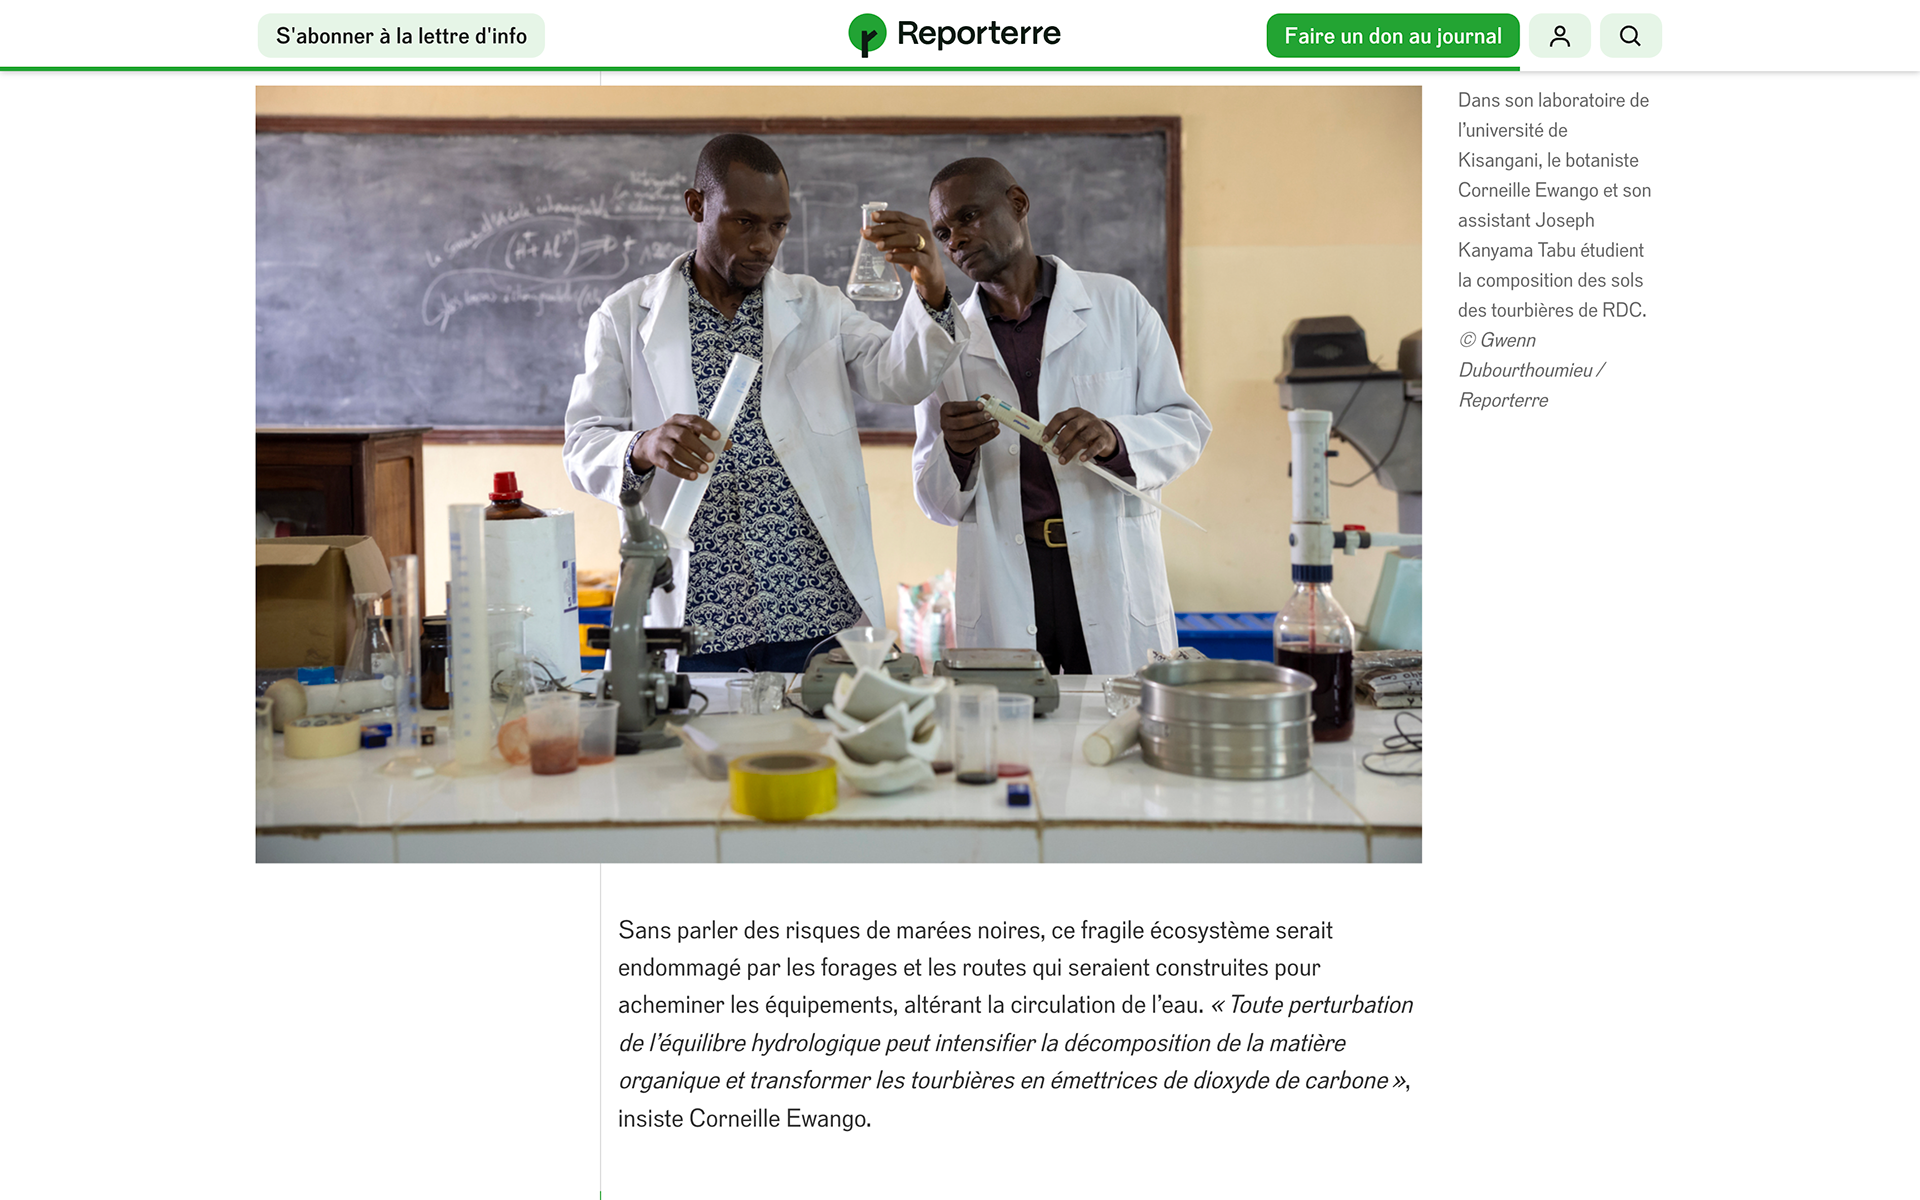Click the line "acheminer les équipements"
1920x1200 pixels.
(x=758, y=1005)
